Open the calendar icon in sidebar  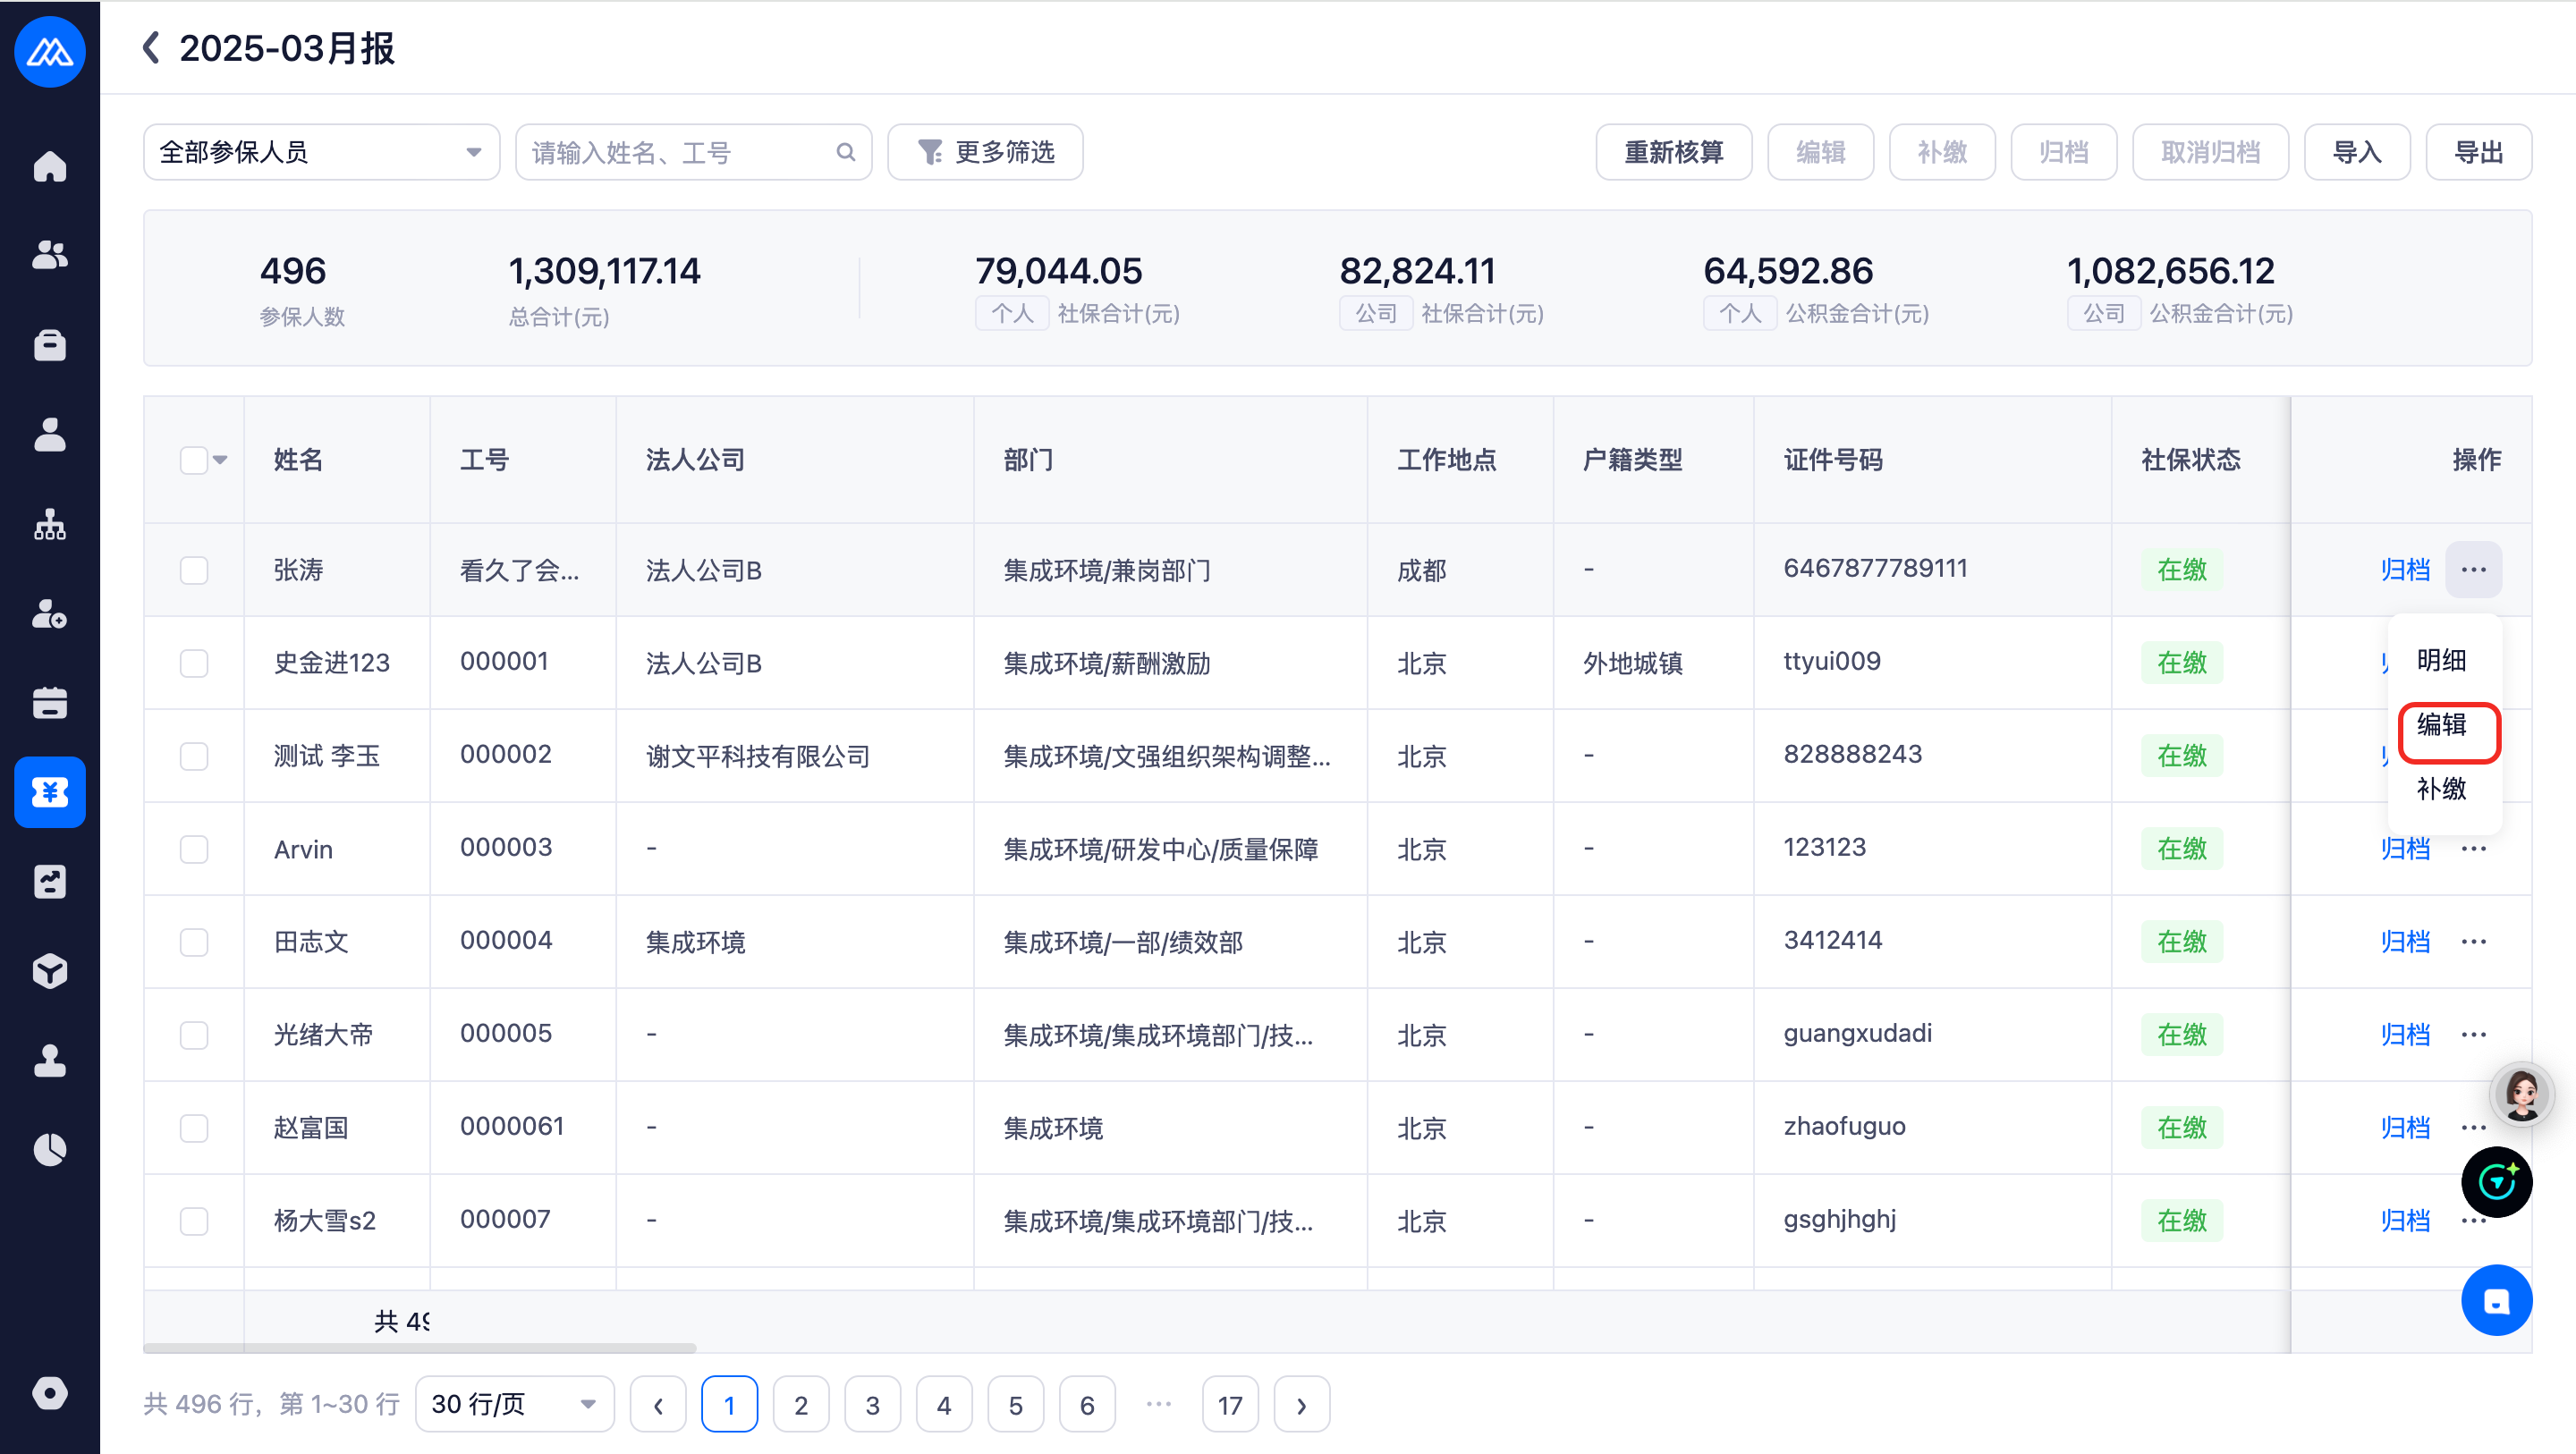pyautogui.click(x=49, y=703)
